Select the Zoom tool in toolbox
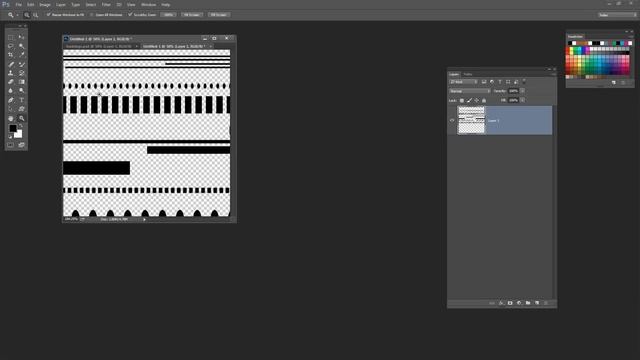Viewport: 640px width, 360px height. (22, 118)
